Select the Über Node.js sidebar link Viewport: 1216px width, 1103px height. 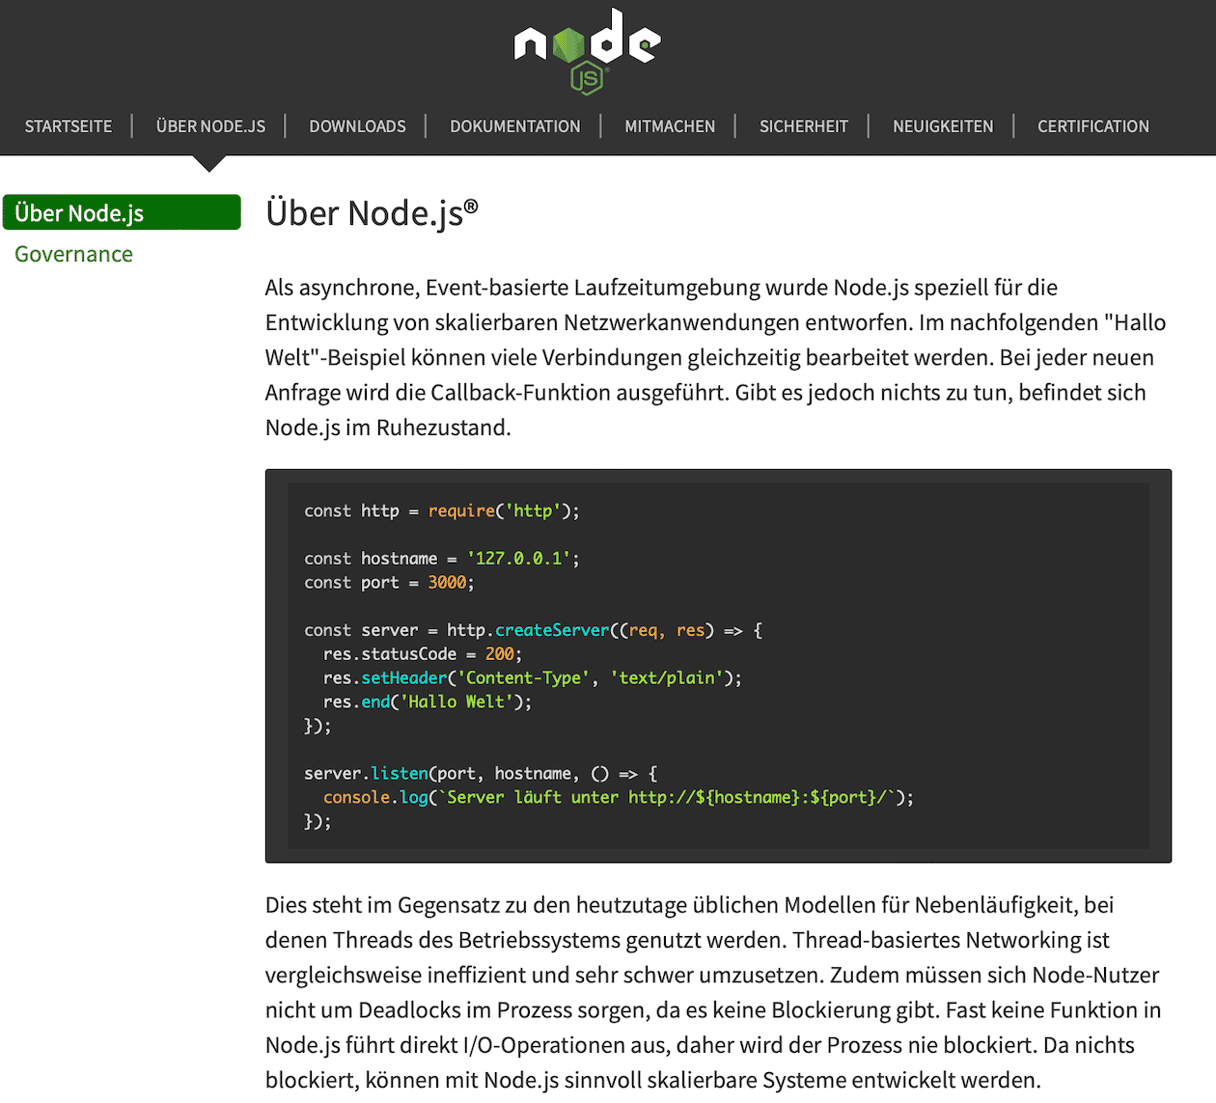(x=122, y=212)
